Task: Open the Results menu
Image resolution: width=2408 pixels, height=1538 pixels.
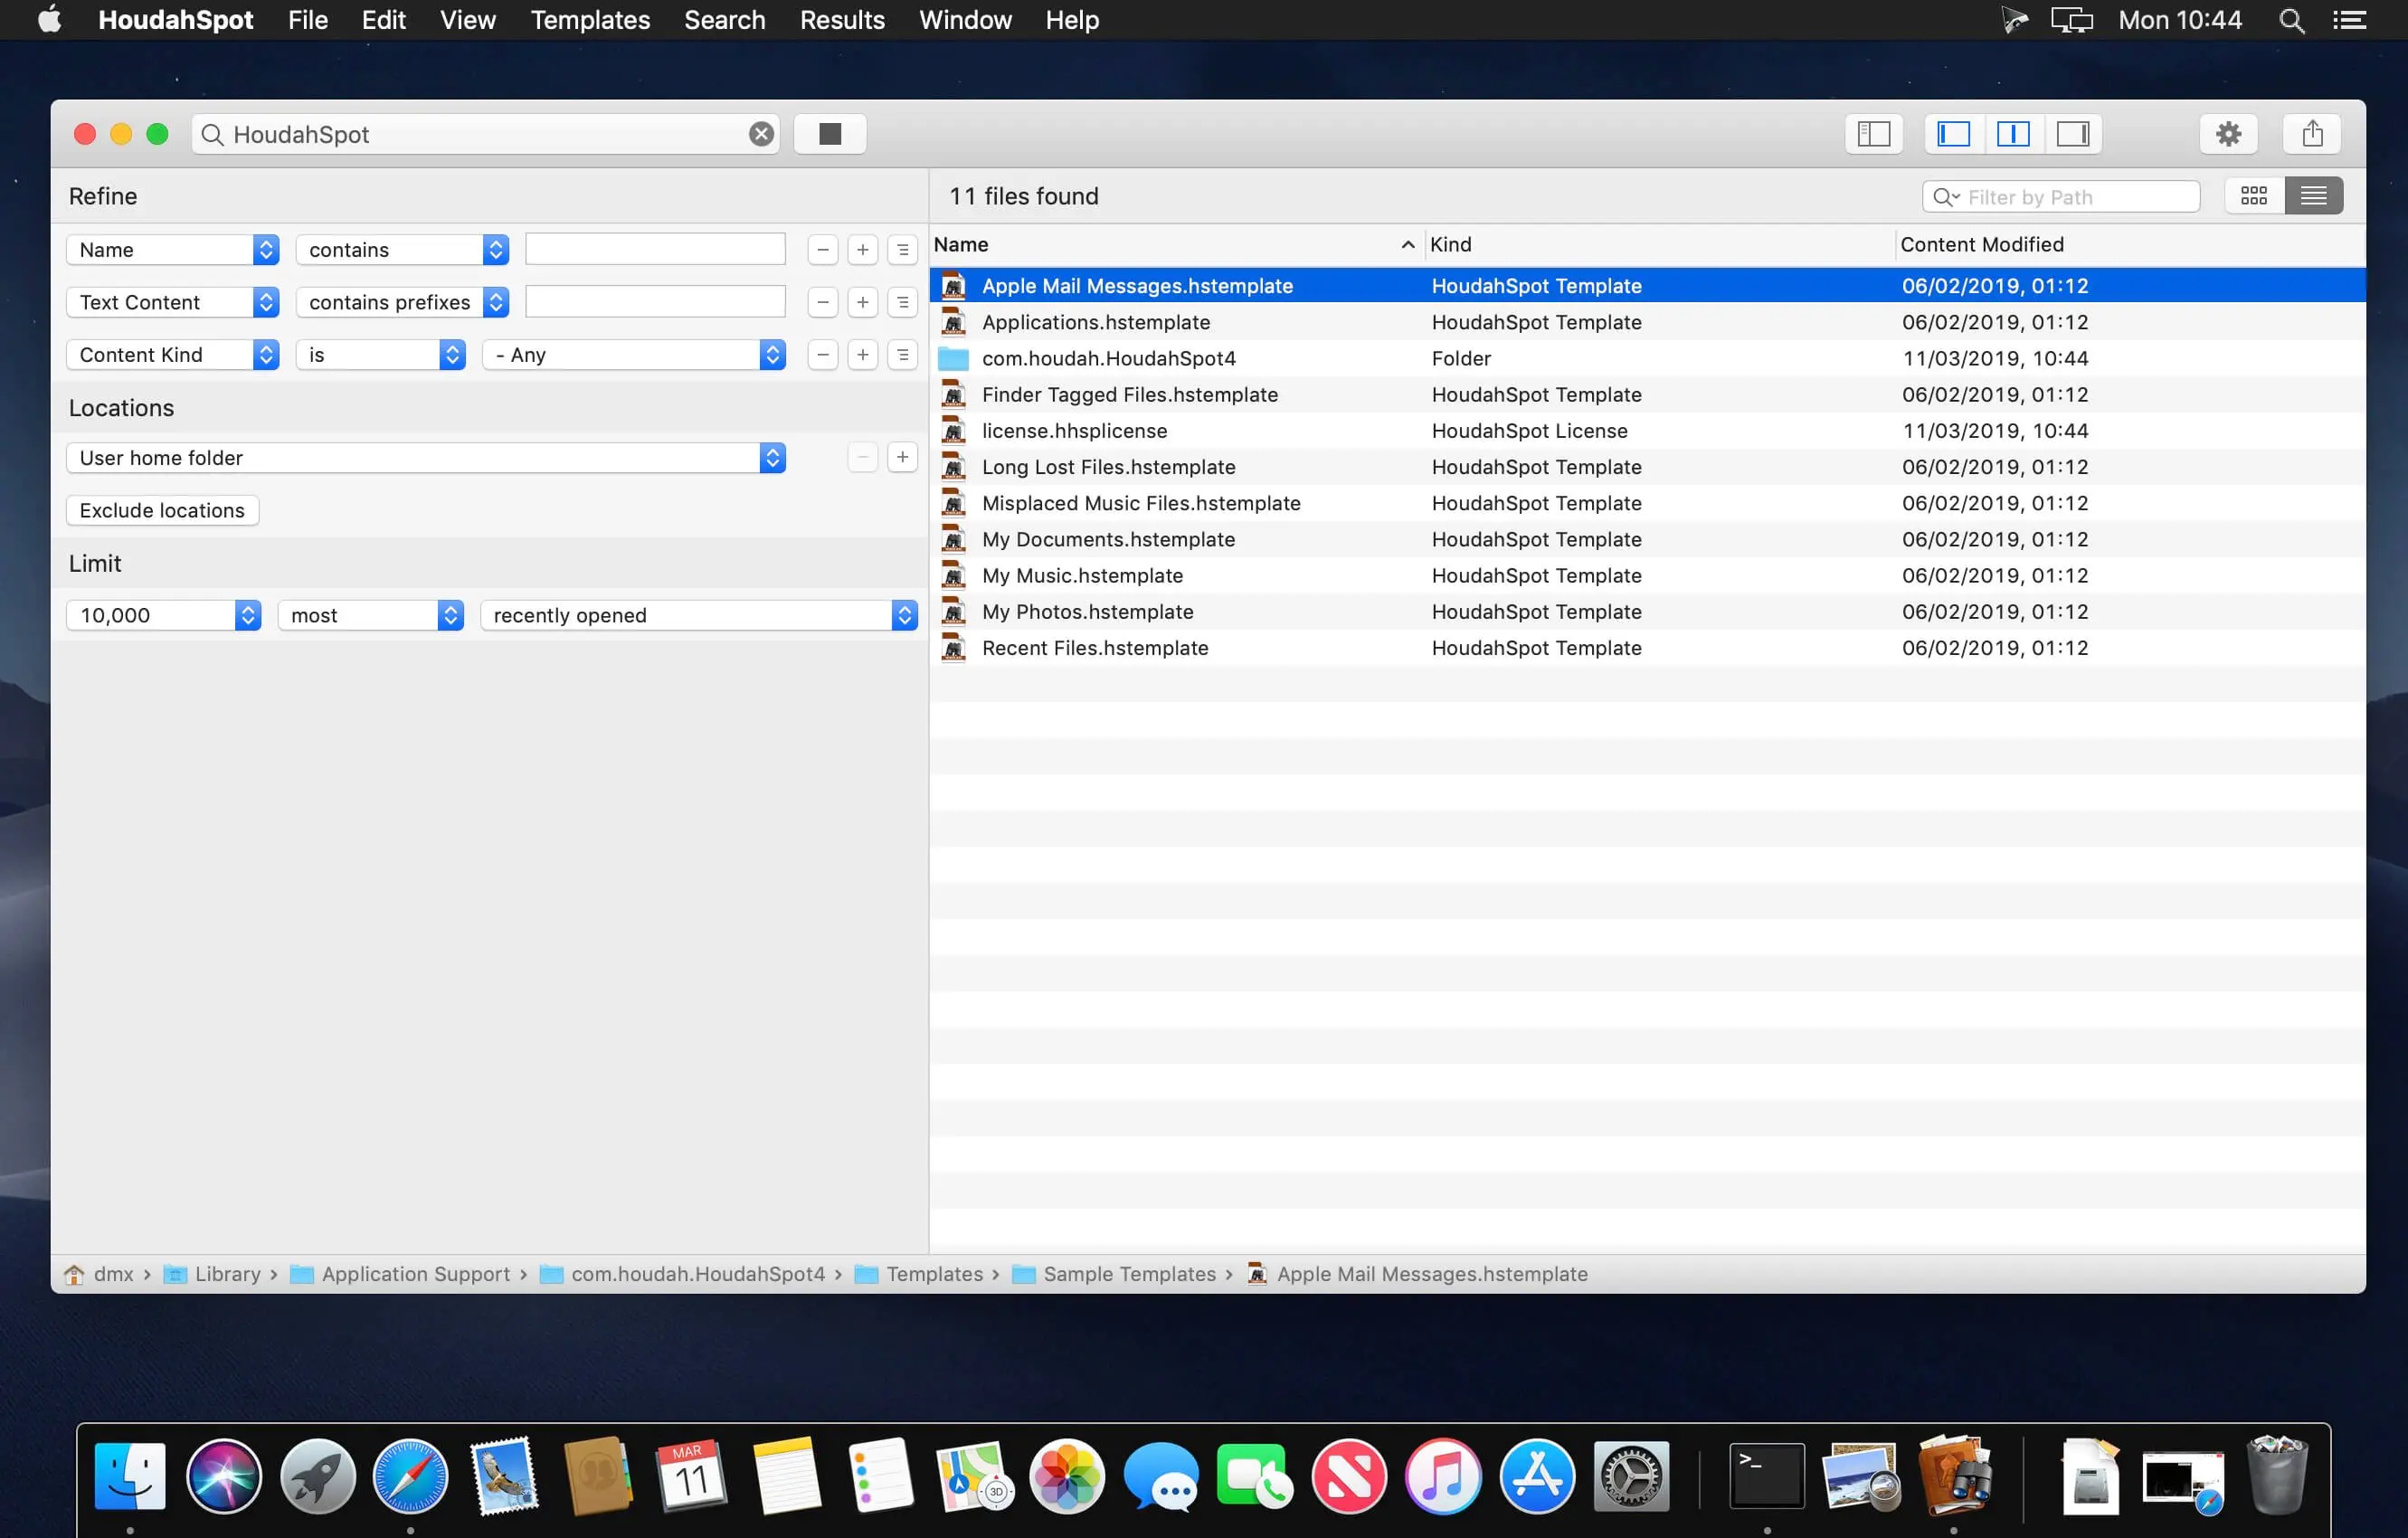Action: click(x=839, y=19)
